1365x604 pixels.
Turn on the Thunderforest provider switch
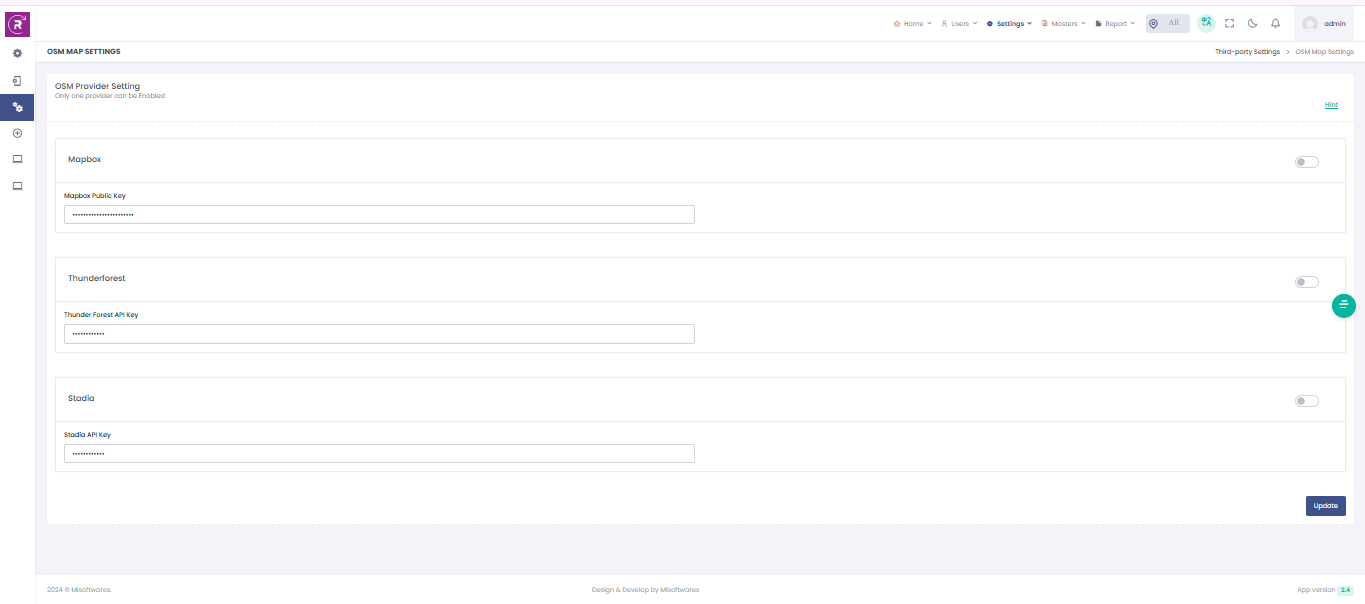[1306, 282]
